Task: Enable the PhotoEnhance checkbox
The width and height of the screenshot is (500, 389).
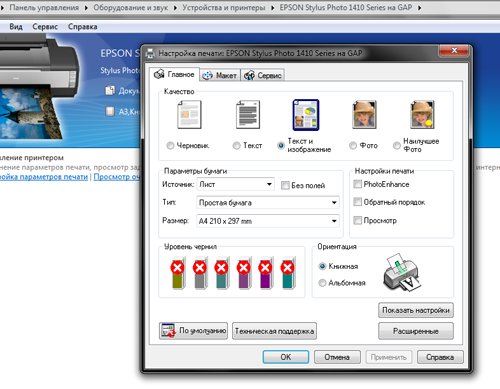Action: (357, 184)
